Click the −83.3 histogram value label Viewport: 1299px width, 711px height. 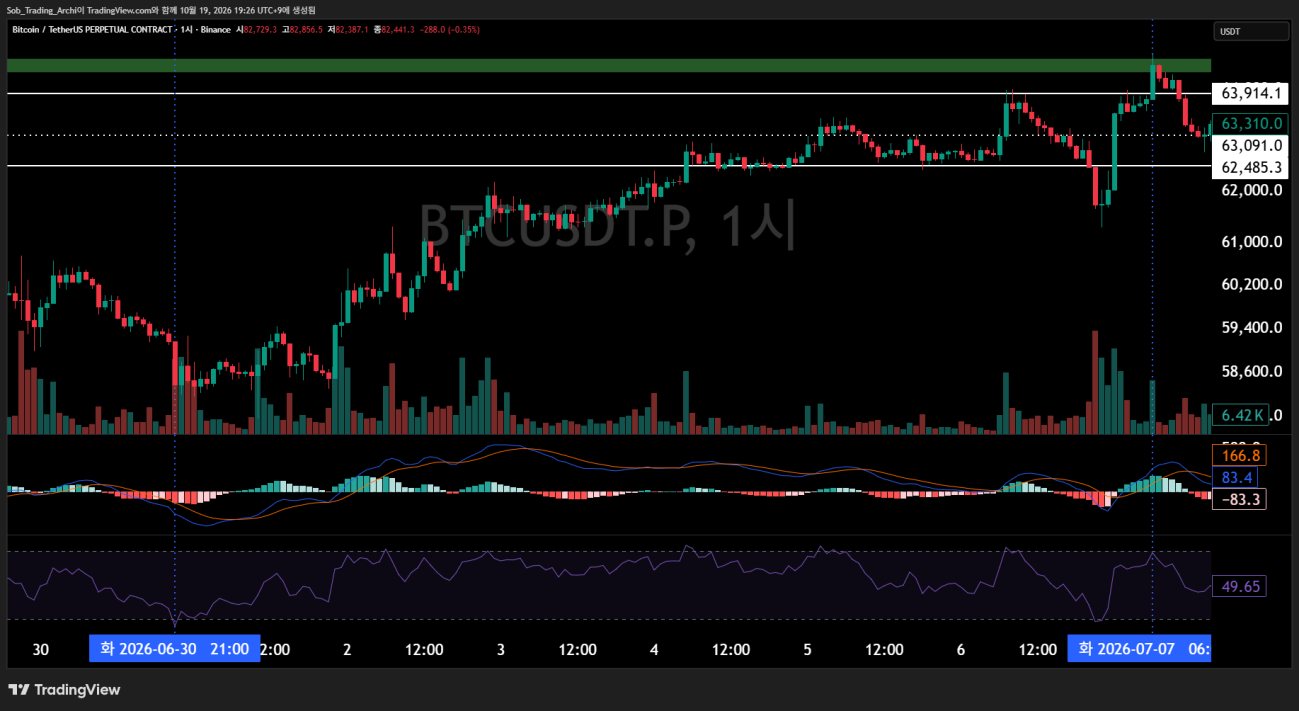pyautogui.click(x=1239, y=499)
